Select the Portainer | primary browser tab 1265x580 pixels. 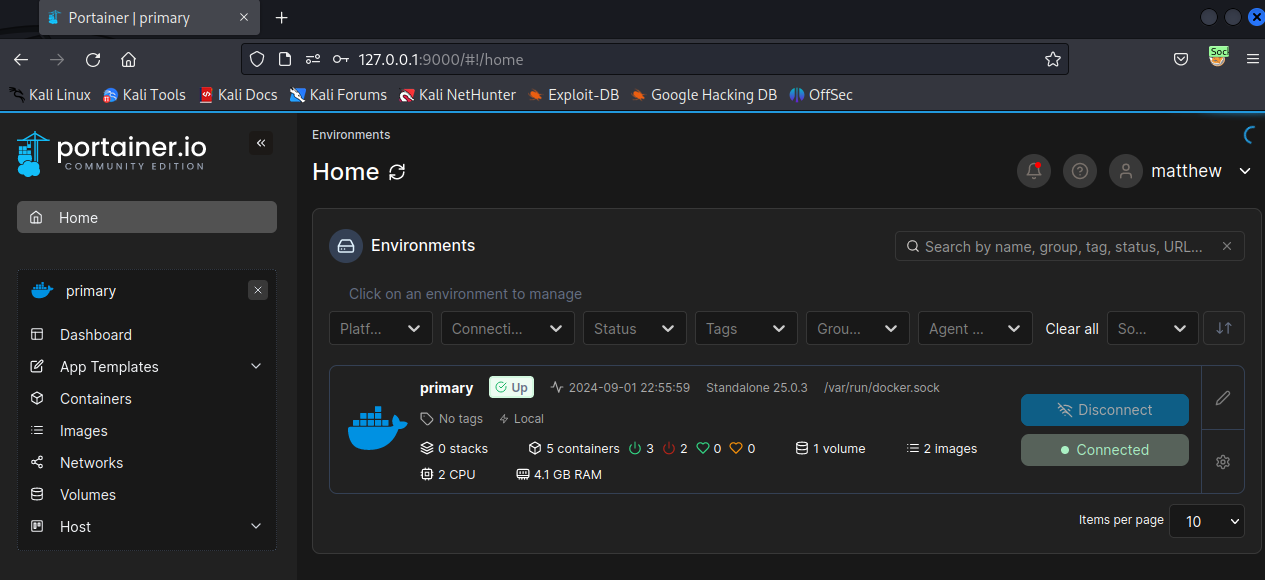(148, 18)
